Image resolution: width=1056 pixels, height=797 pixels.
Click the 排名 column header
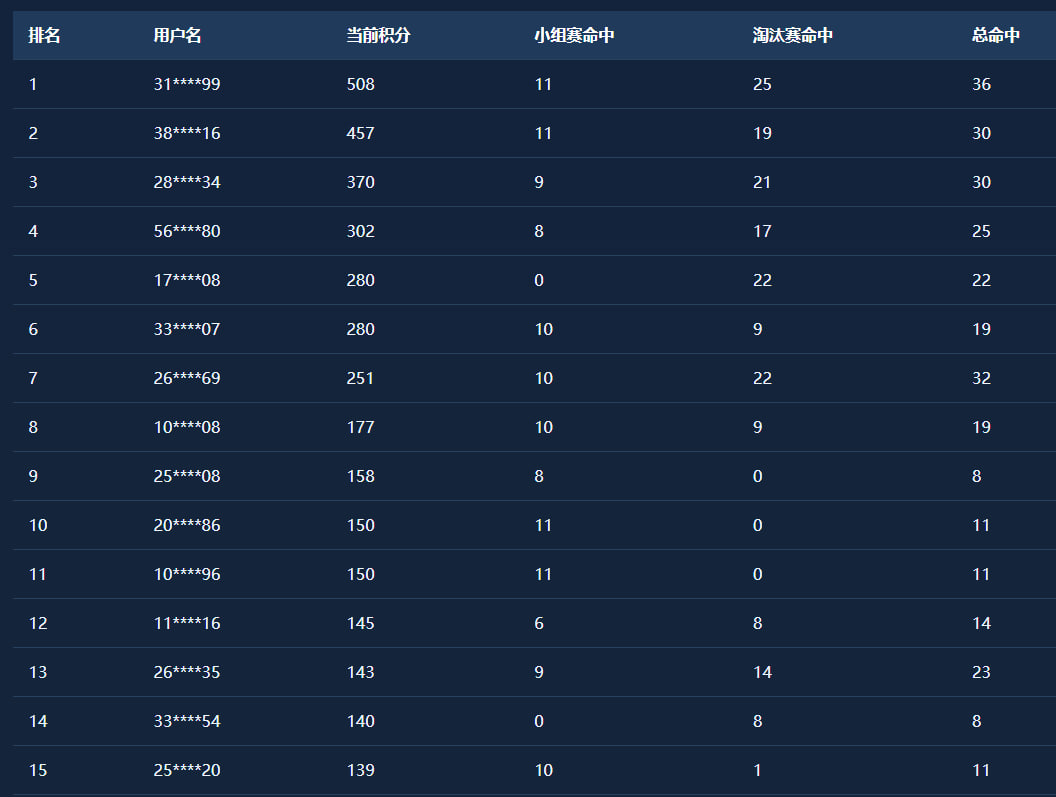click(x=44, y=35)
